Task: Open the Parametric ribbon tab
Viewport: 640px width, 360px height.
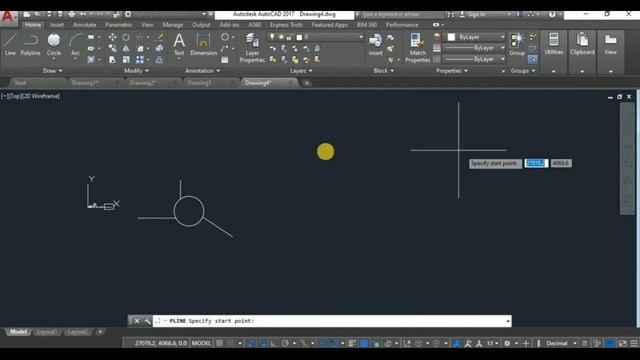Action: click(118, 25)
